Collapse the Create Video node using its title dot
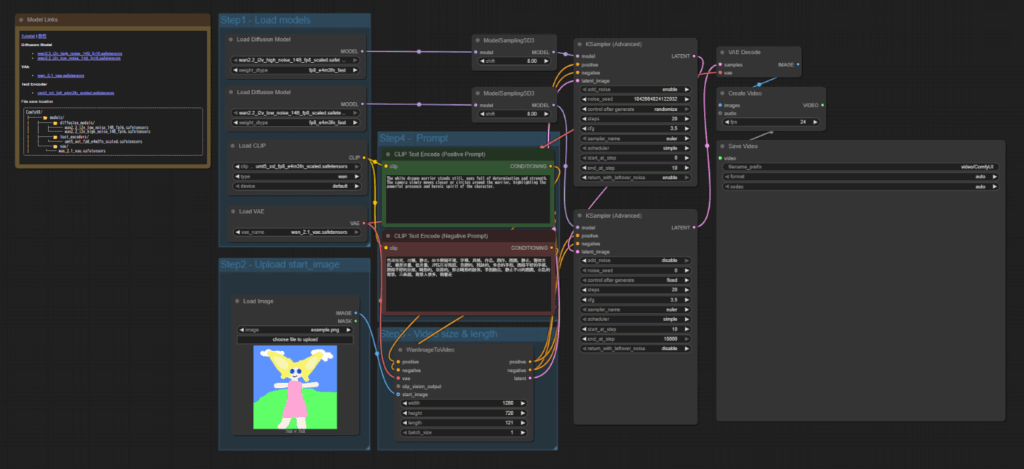This screenshot has height=469, width=1024. (722, 93)
